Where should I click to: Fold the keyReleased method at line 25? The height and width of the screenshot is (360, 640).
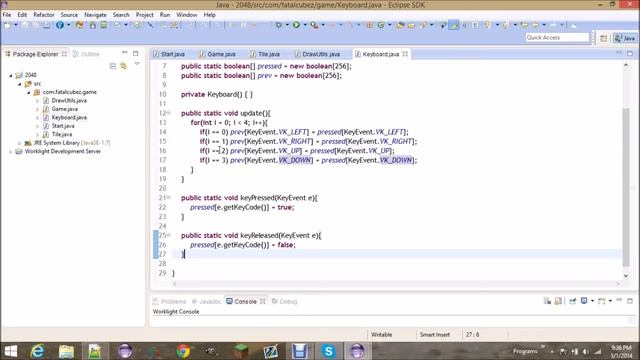pos(169,235)
